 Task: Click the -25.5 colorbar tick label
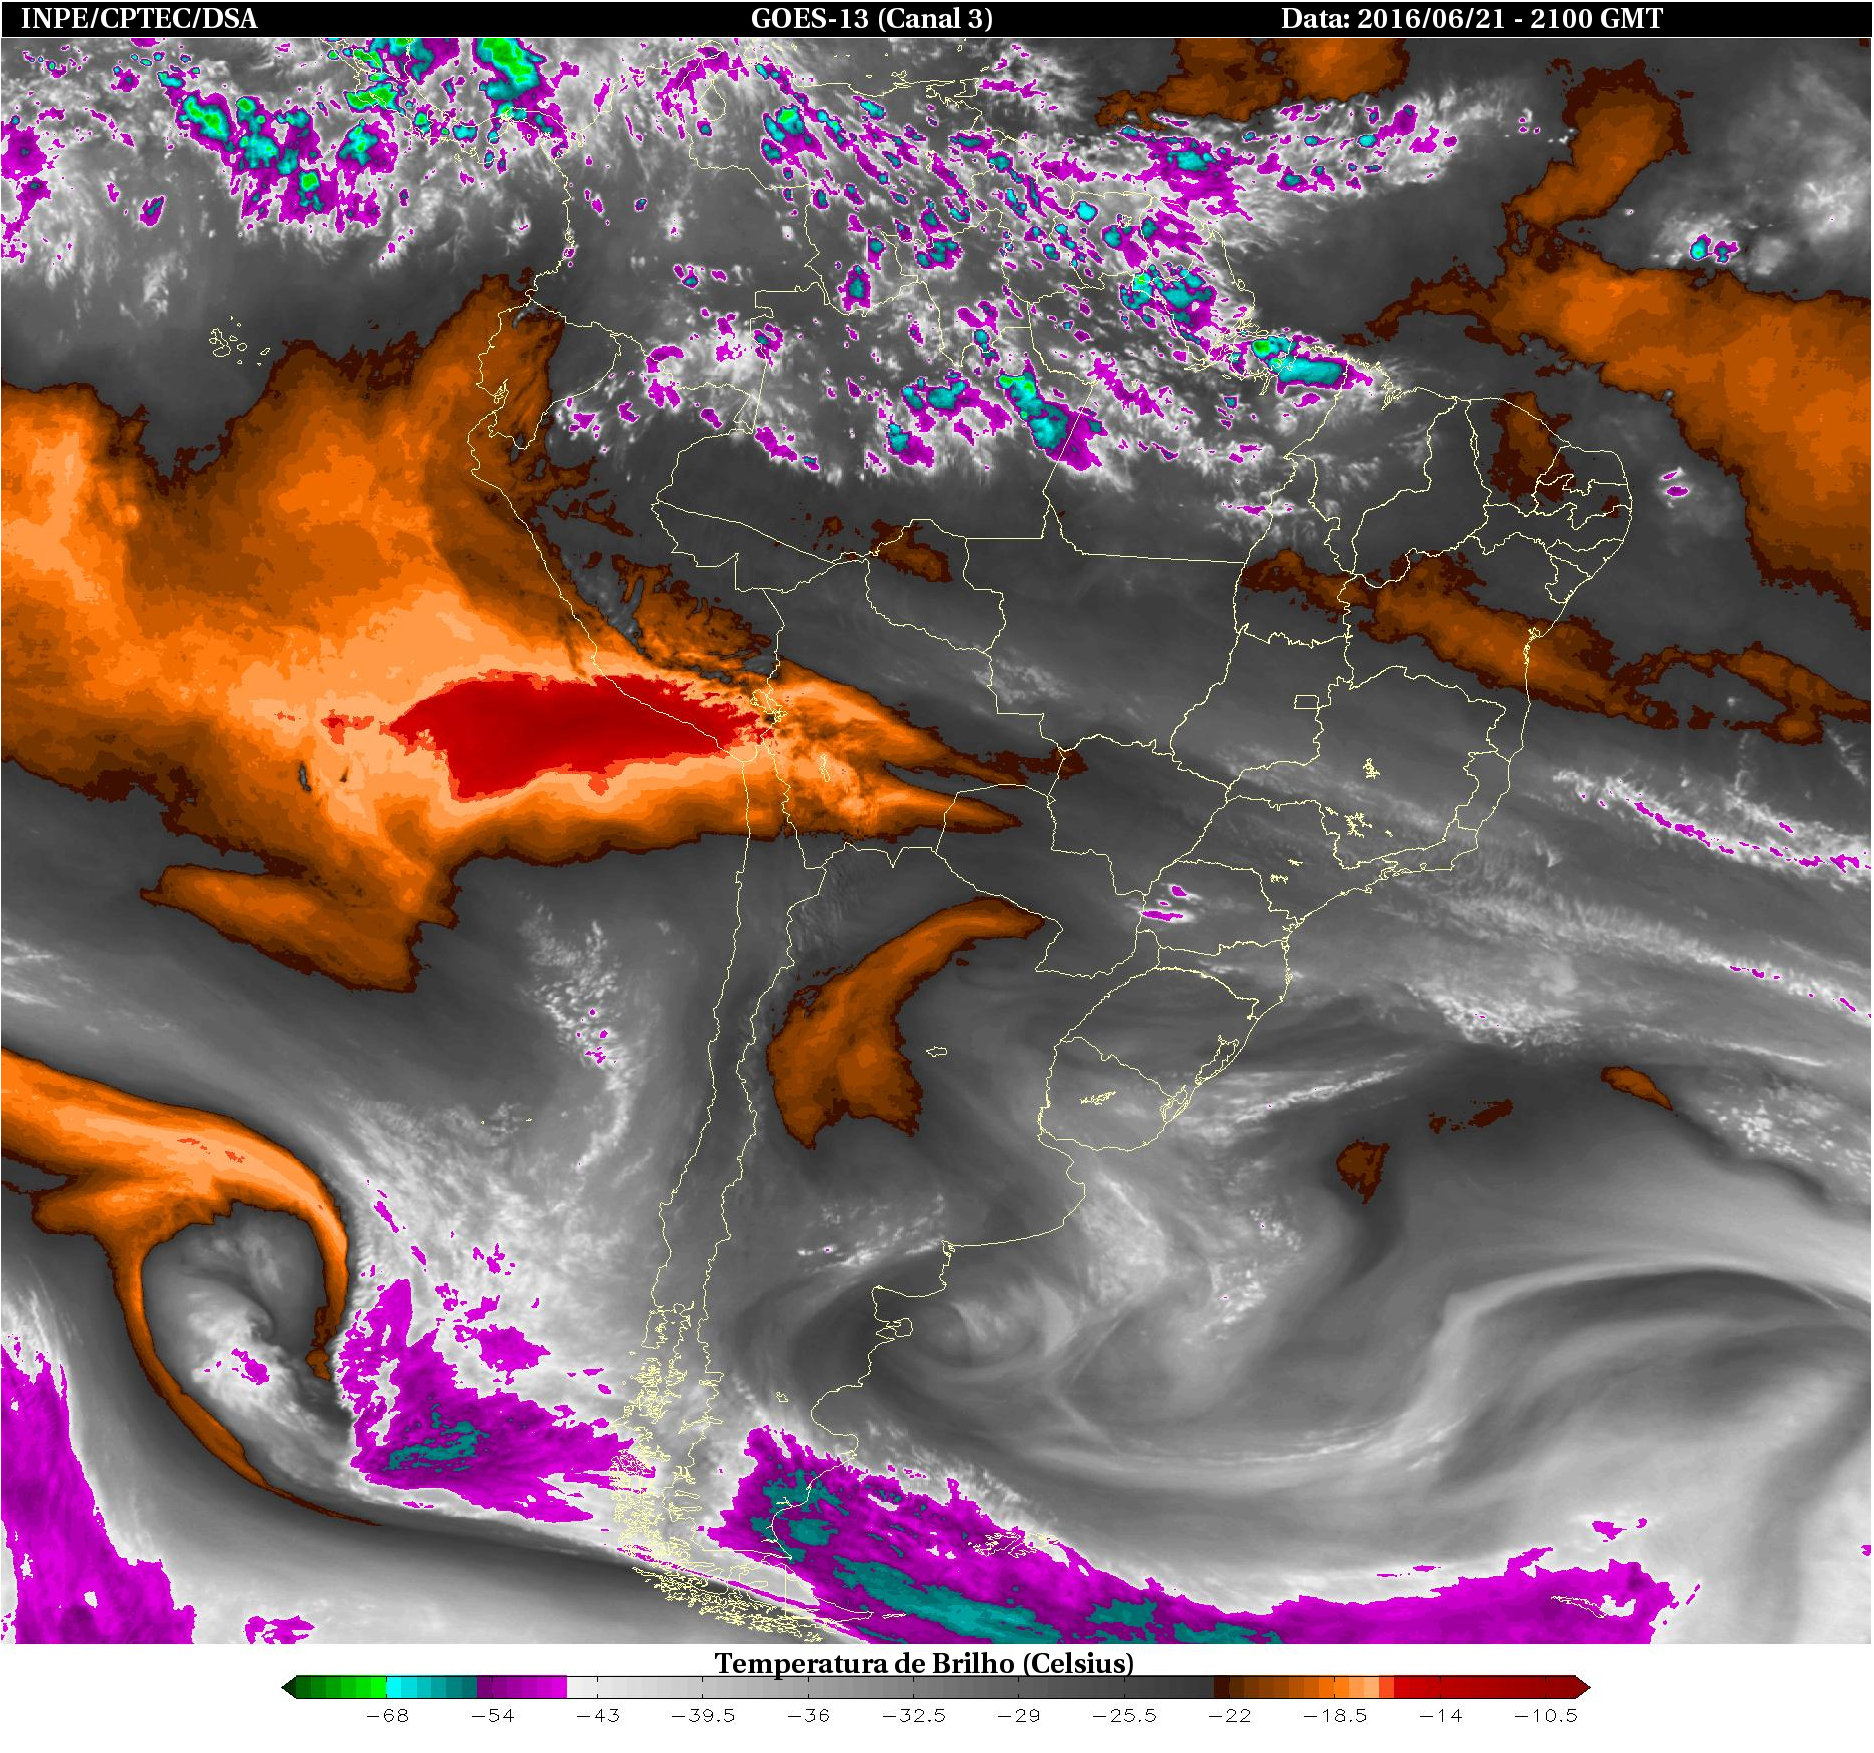click(x=1125, y=1716)
